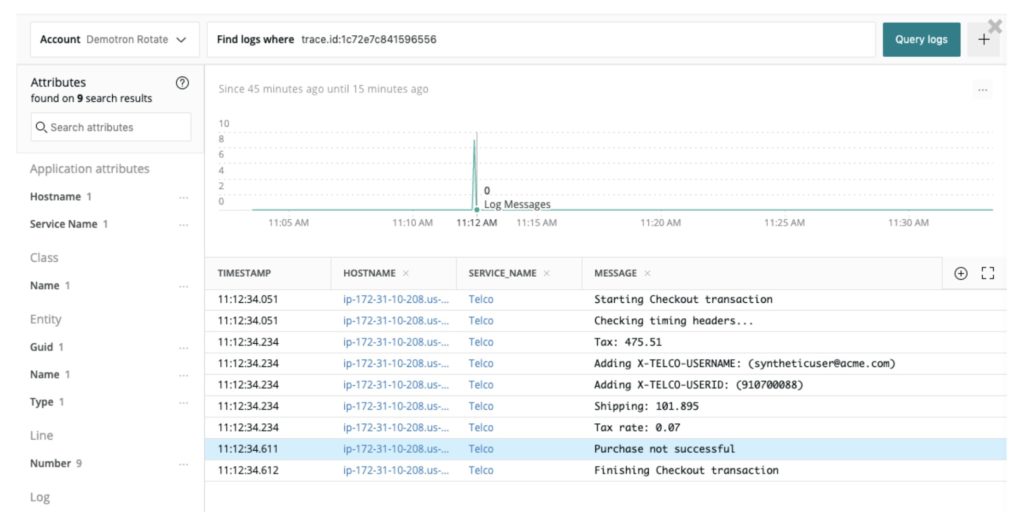Open the Service Name attribute ellipsis menu

click(x=184, y=225)
